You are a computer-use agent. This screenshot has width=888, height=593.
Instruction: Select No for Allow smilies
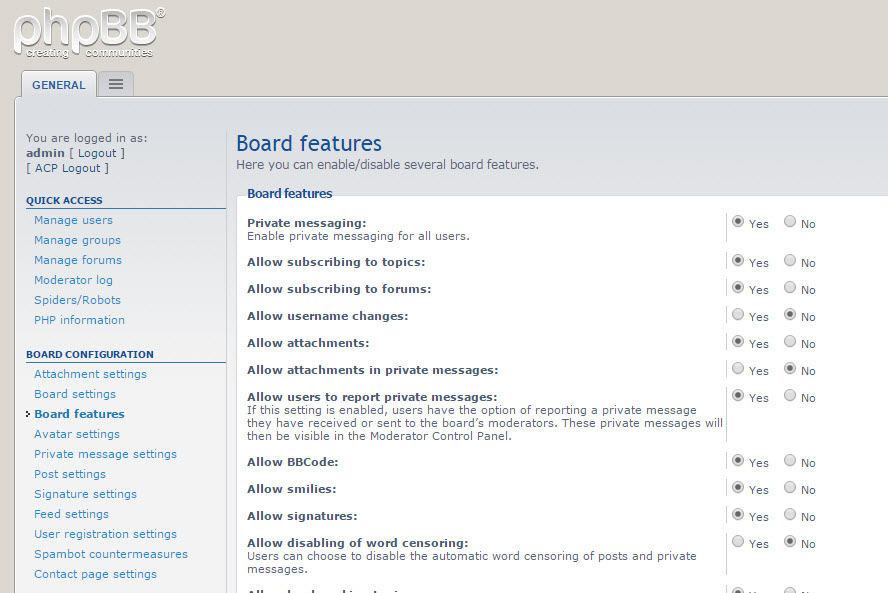click(x=789, y=488)
